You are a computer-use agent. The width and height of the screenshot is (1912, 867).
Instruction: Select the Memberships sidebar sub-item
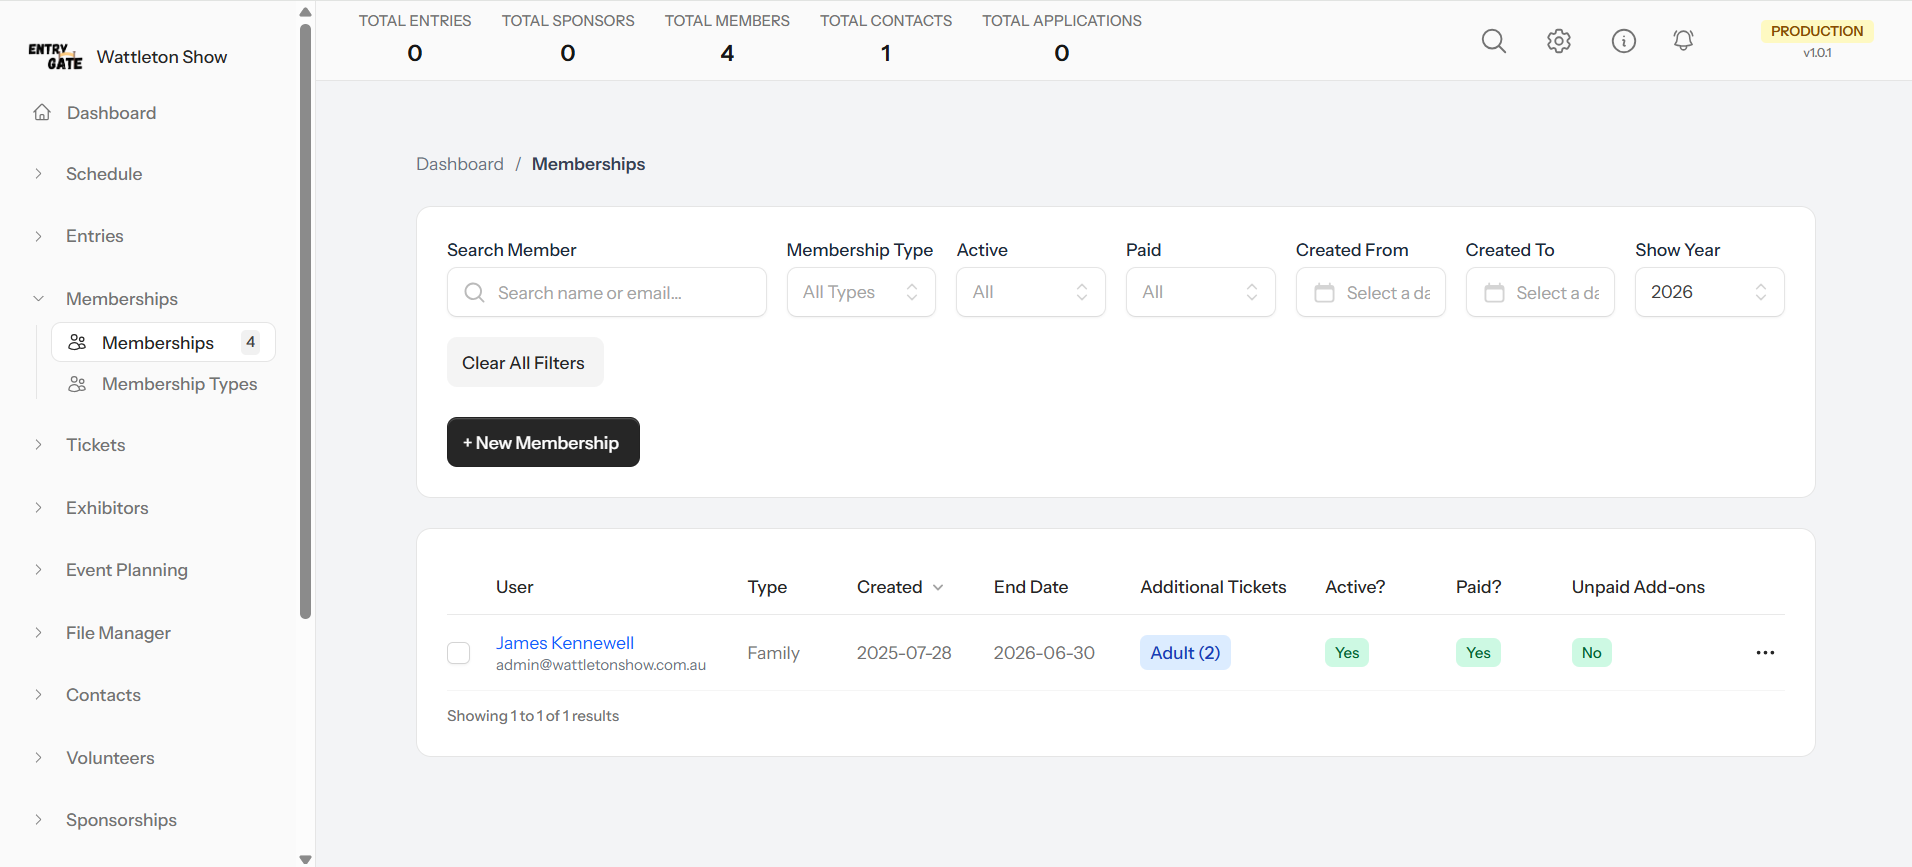[x=158, y=343]
